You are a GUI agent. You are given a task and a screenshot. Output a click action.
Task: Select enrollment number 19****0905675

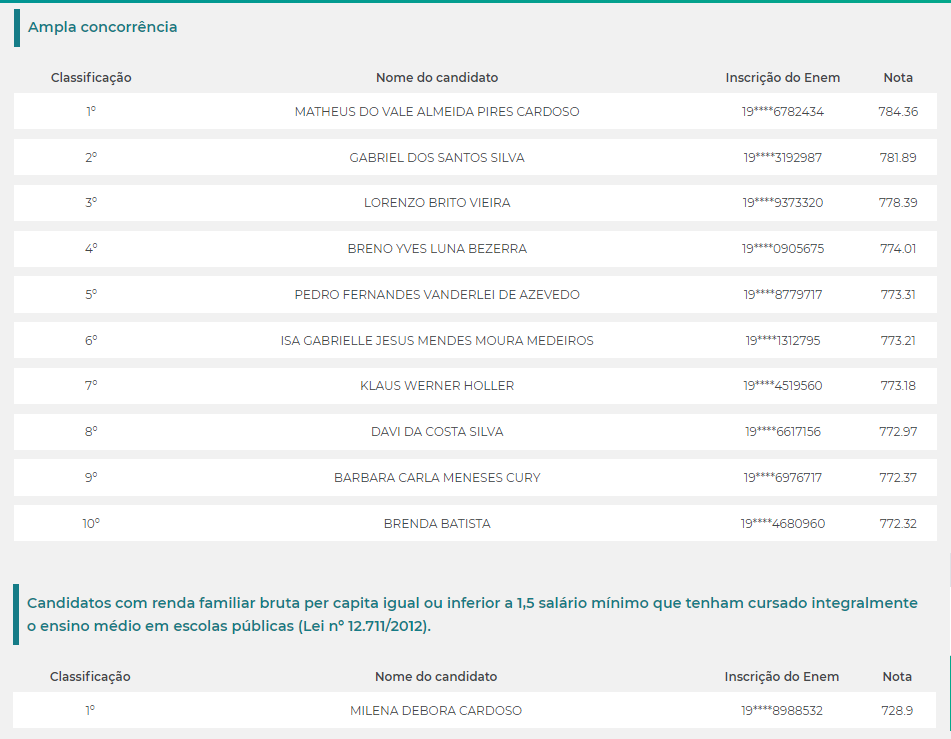point(782,249)
